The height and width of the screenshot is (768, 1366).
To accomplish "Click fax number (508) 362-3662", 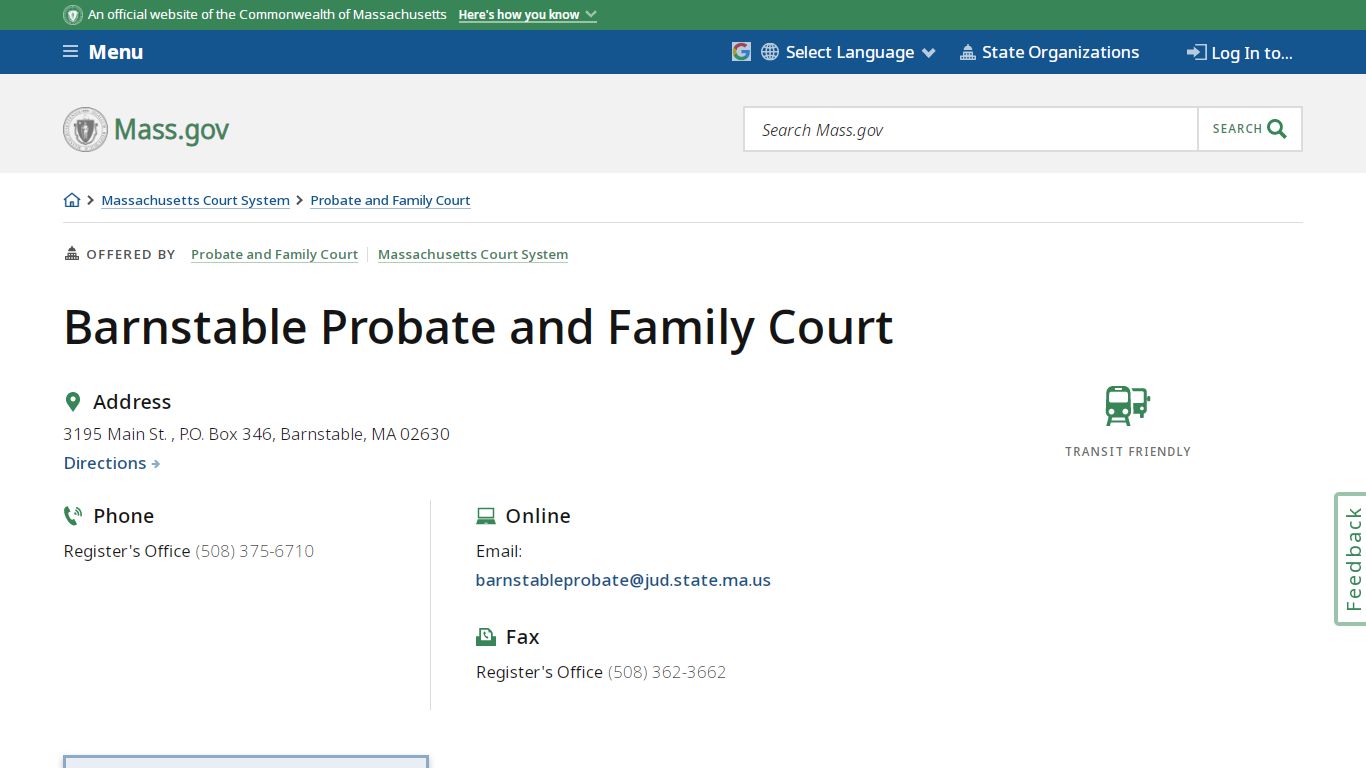I will click(x=667, y=672).
